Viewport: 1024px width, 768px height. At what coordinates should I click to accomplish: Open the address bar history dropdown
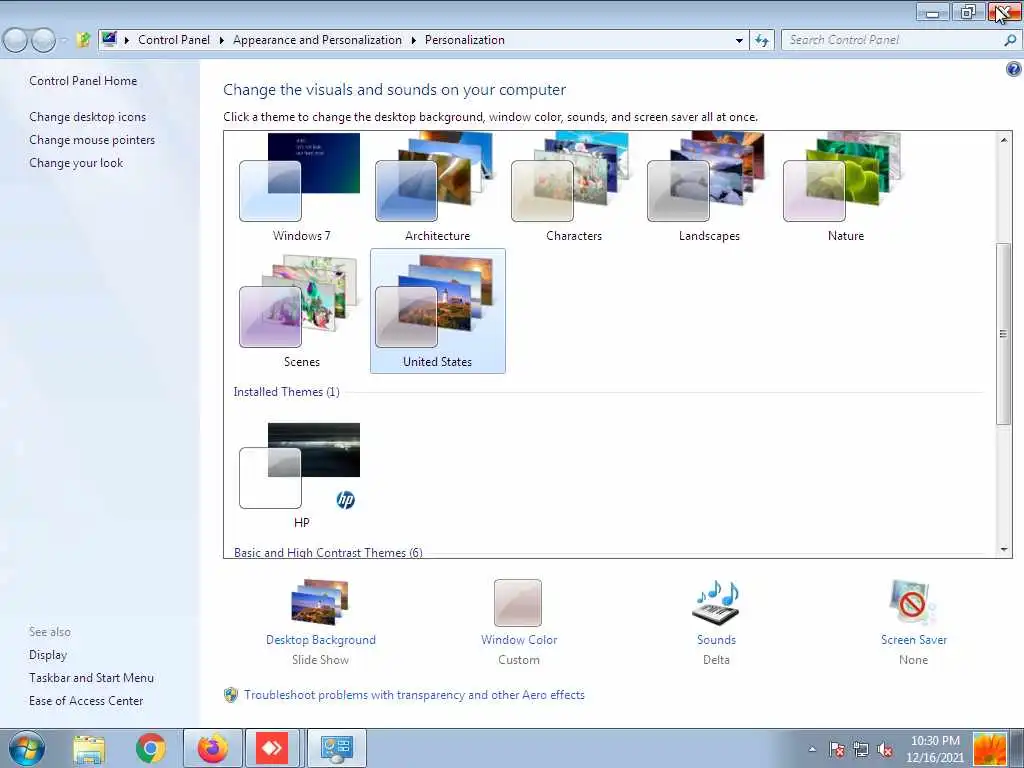(739, 40)
